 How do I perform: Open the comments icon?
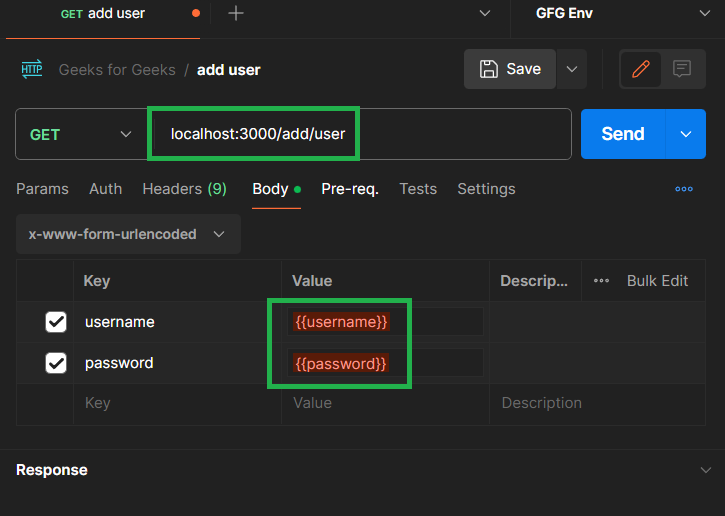coord(682,69)
